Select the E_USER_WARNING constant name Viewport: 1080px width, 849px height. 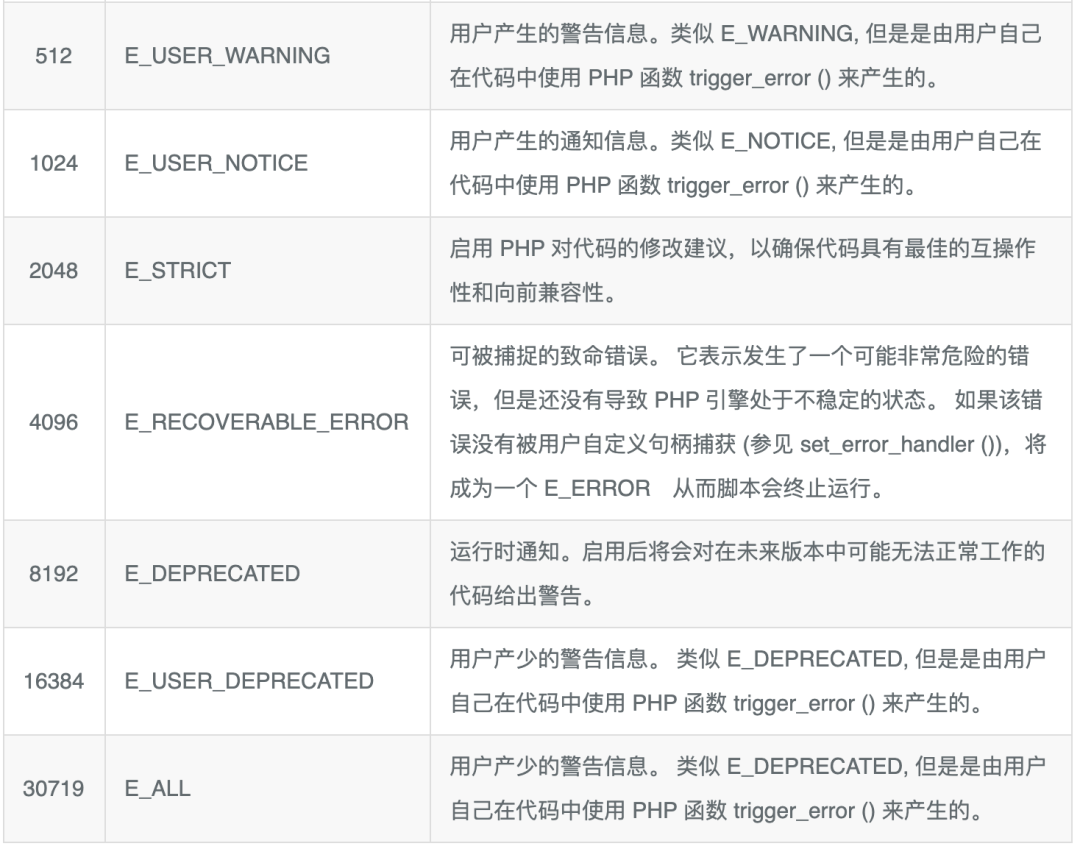pyautogui.click(x=227, y=56)
